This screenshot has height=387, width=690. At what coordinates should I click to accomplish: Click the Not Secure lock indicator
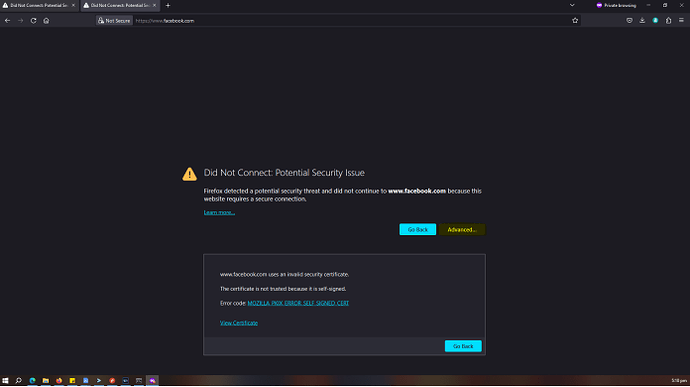pyautogui.click(x=114, y=21)
